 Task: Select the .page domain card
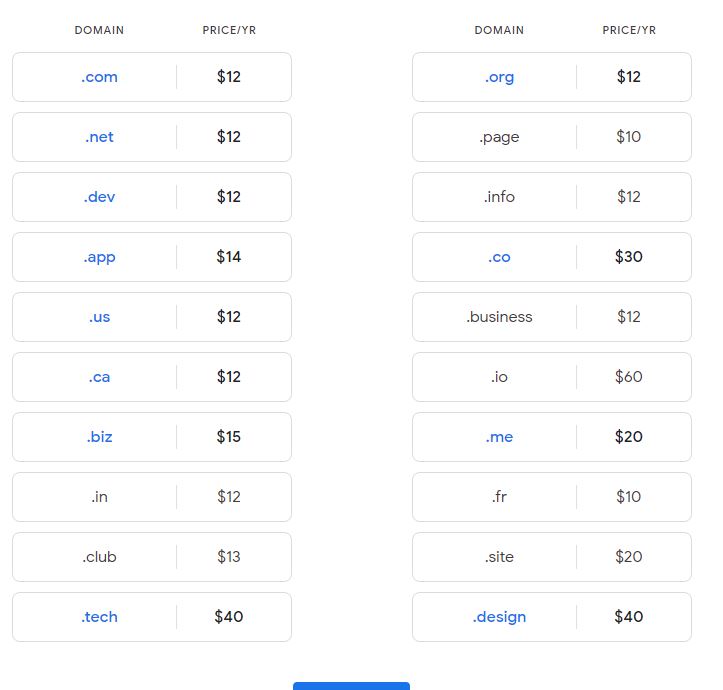click(552, 137)
